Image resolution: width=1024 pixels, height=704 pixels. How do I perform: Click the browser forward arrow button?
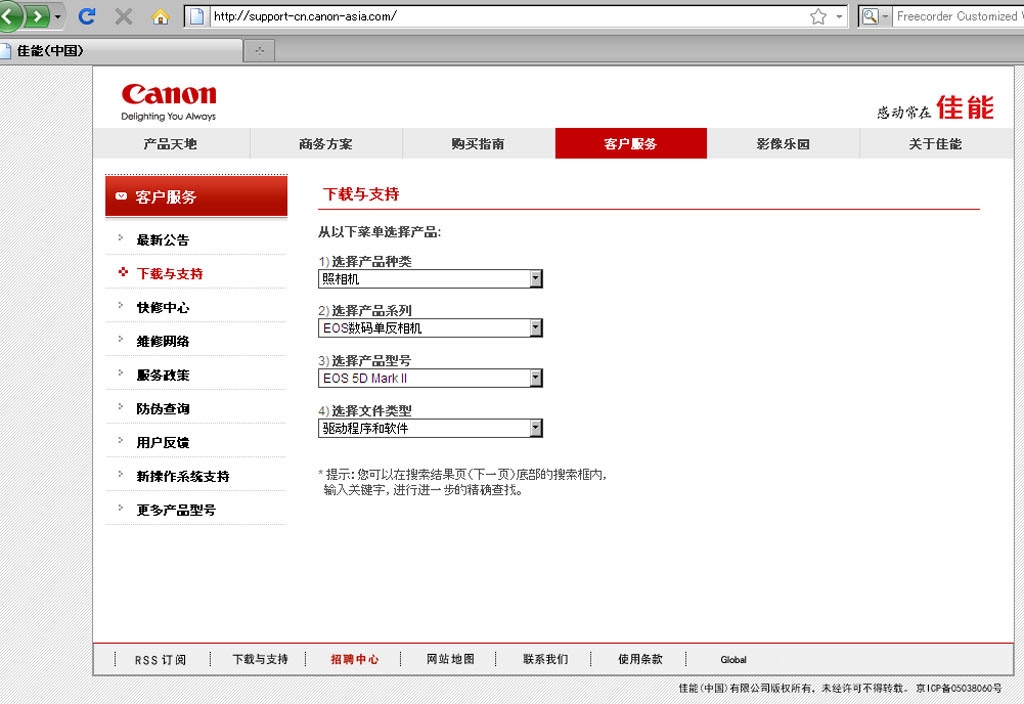click(38, 16)
